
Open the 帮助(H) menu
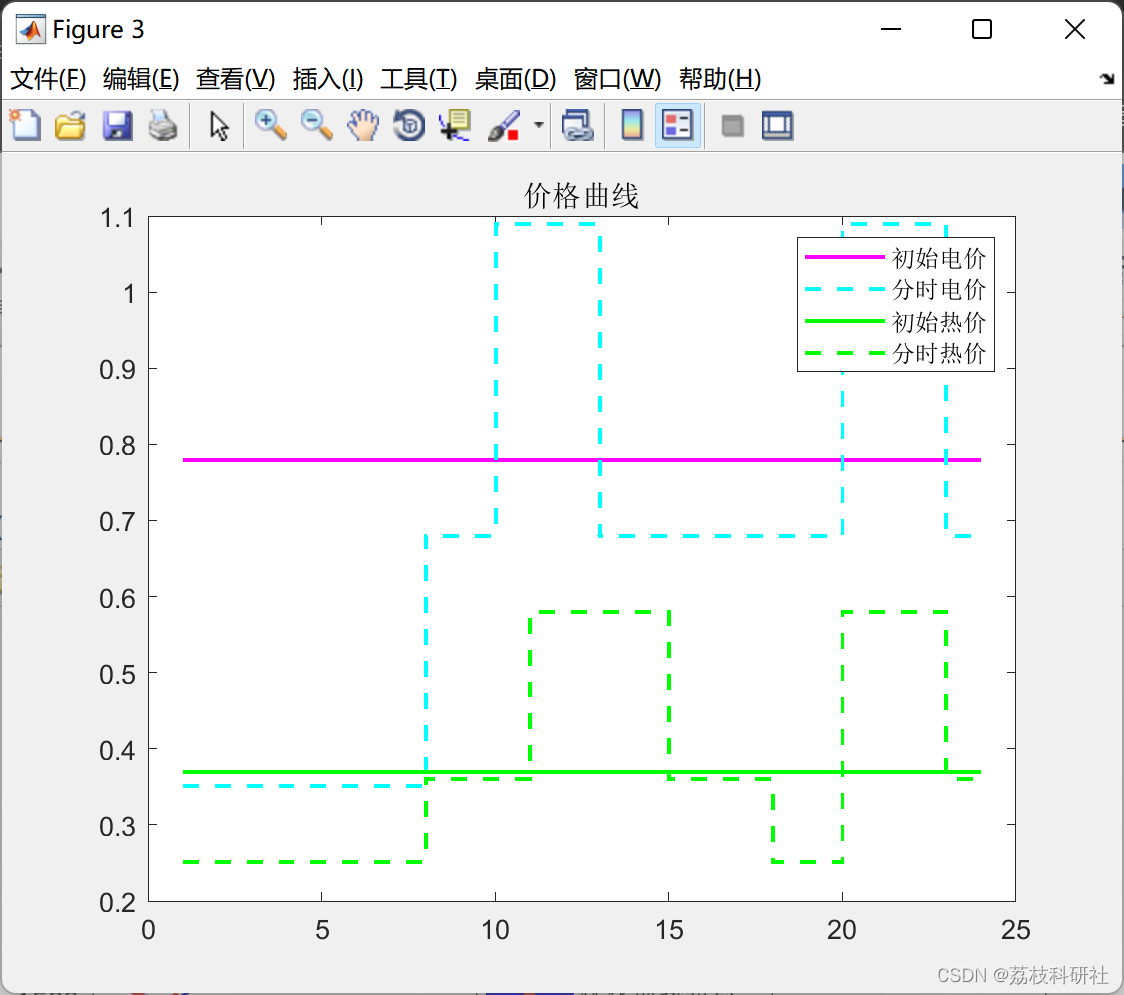coord(720,79)
